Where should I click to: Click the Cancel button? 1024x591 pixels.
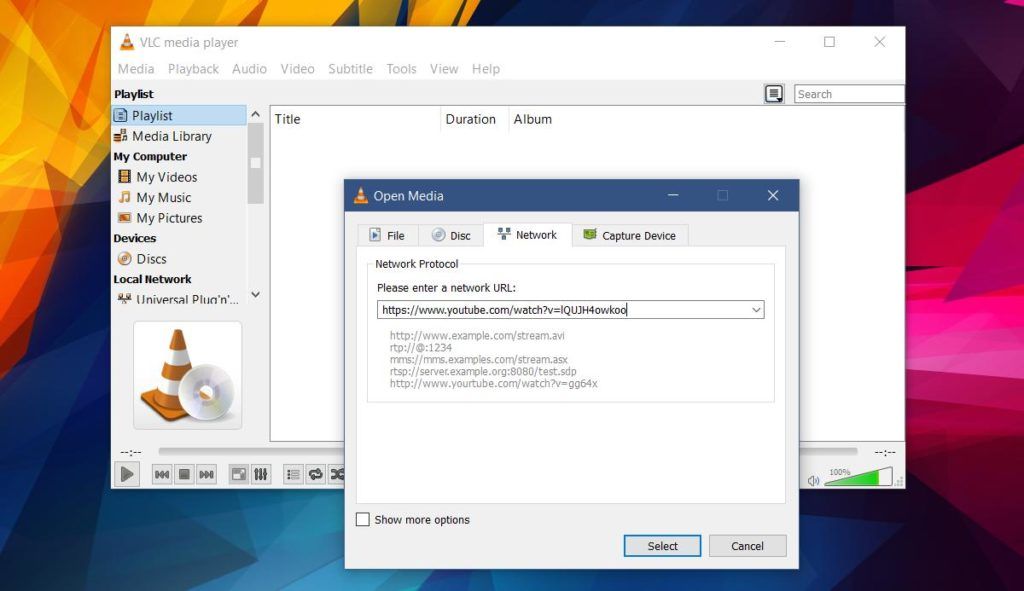(x=747, y=546)
